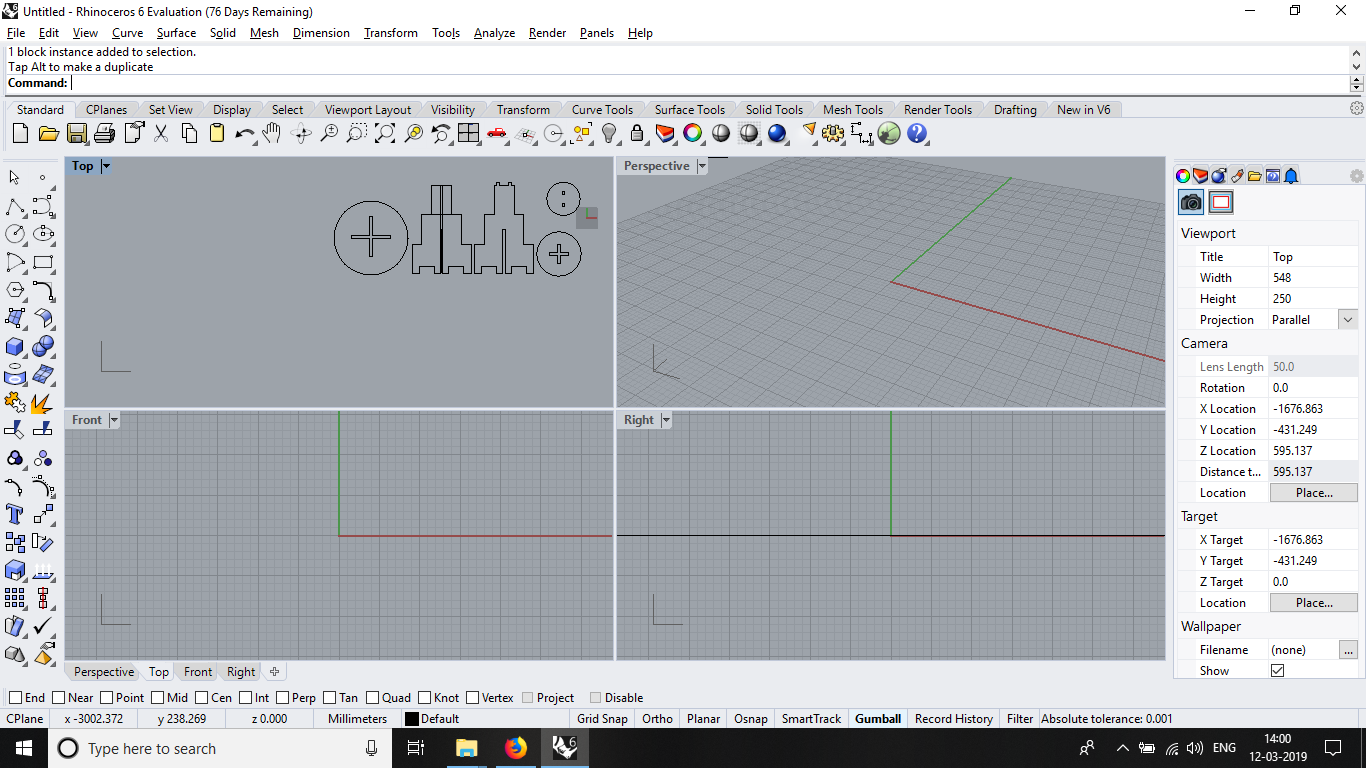
Task: Toggle Gumball in the status bar
Action: [878, 719]
